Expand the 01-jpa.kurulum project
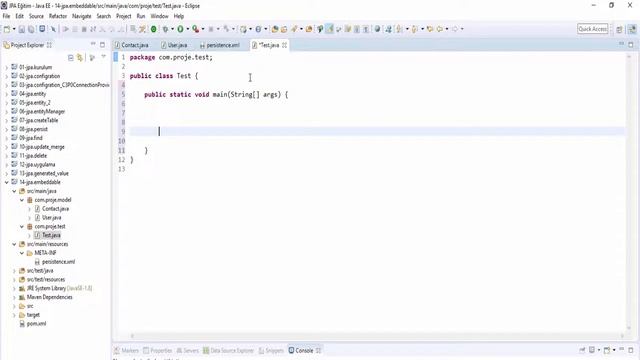640x360 pixels. coord(7,67)
